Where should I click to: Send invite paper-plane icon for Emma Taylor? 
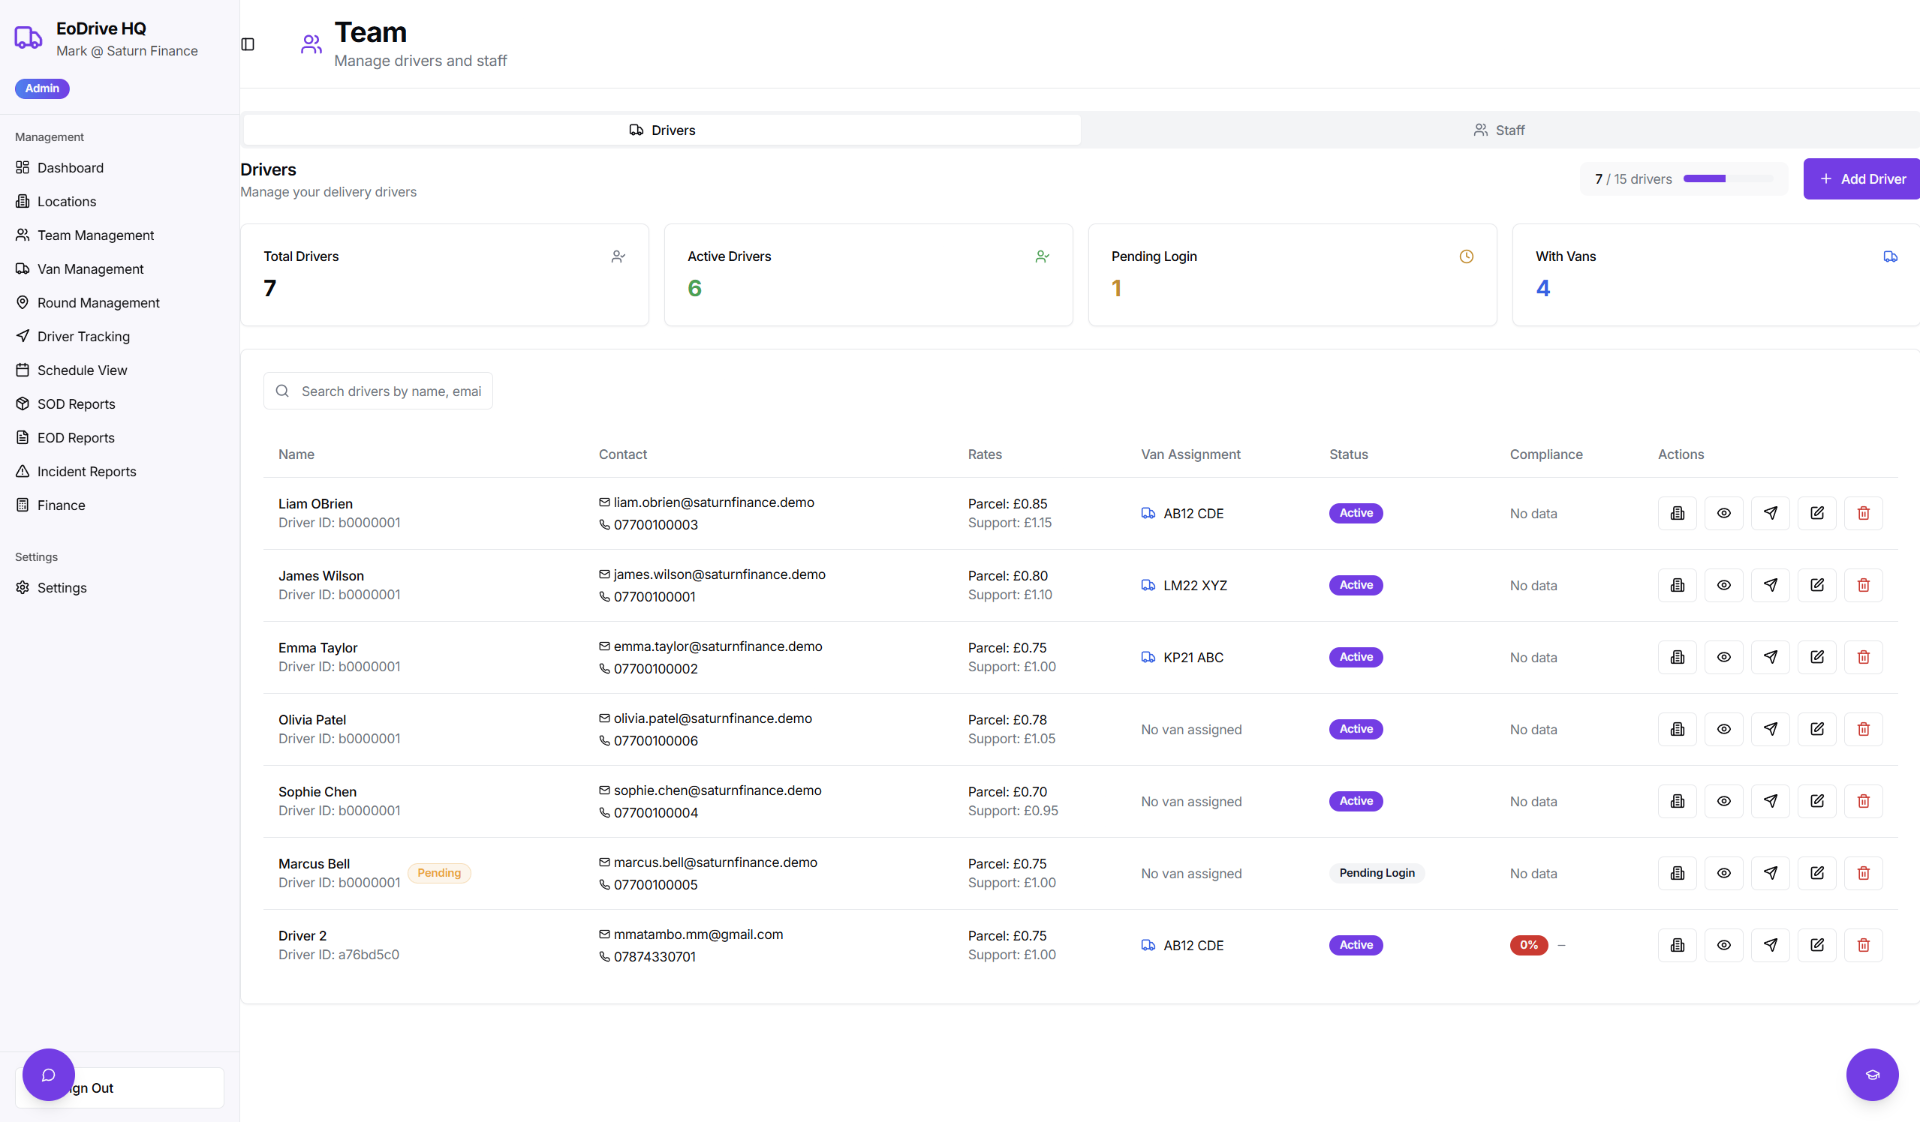(1770, 657)
